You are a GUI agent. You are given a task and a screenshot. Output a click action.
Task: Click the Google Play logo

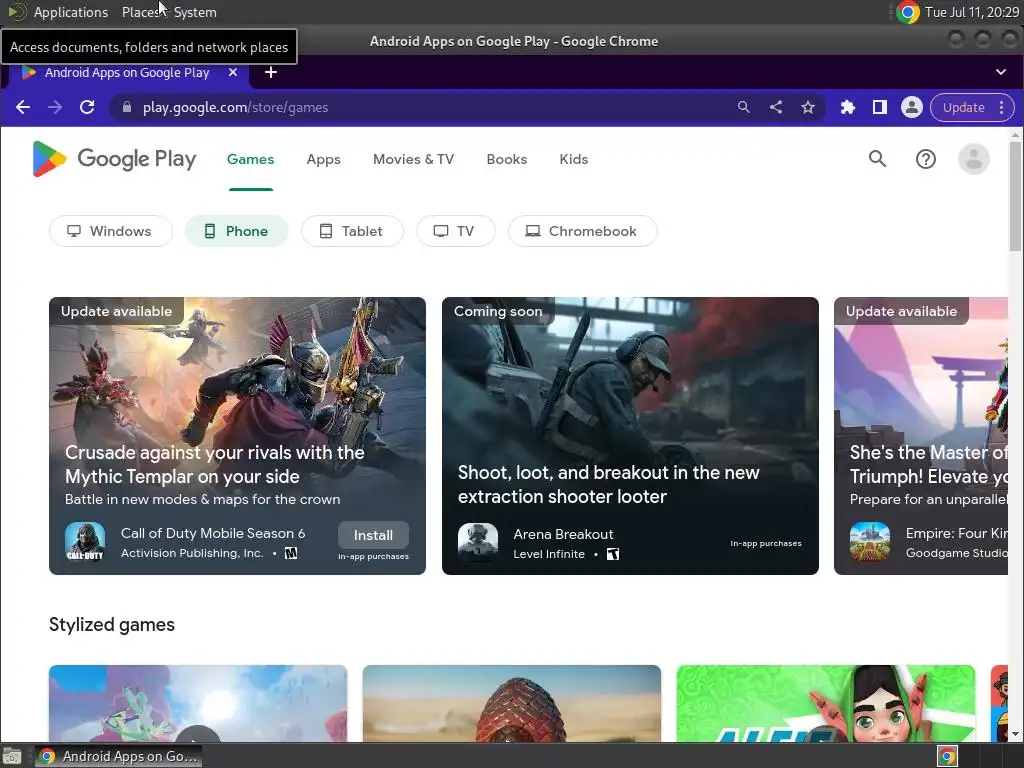coord(114,159)
